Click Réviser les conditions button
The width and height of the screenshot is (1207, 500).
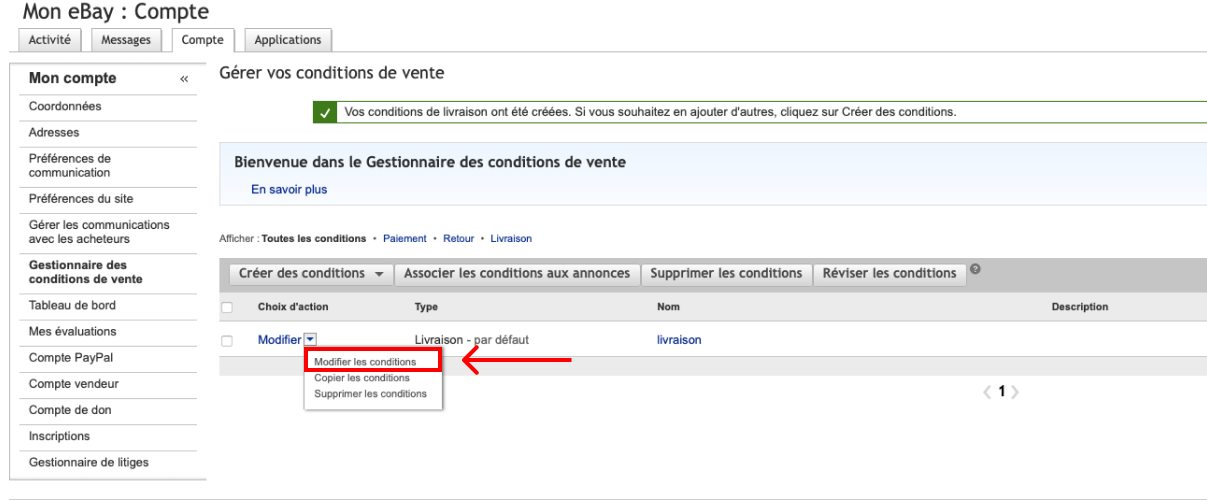(x=889, y=274)
